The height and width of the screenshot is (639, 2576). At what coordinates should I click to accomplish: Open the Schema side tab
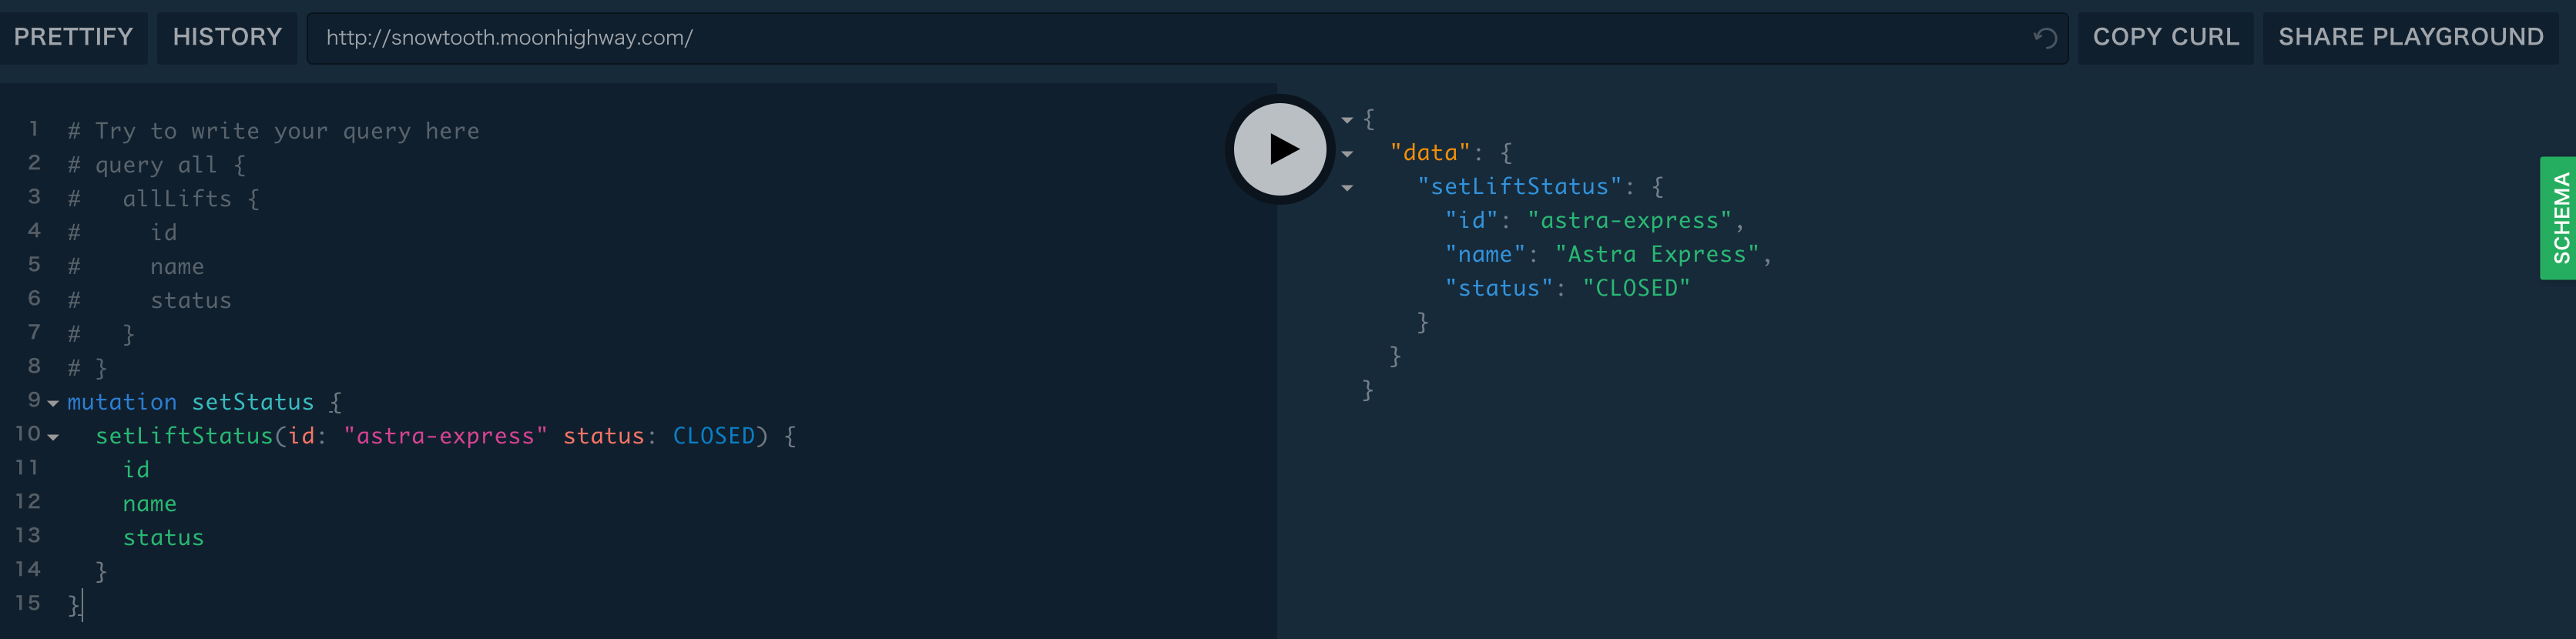coord(2560,218)
